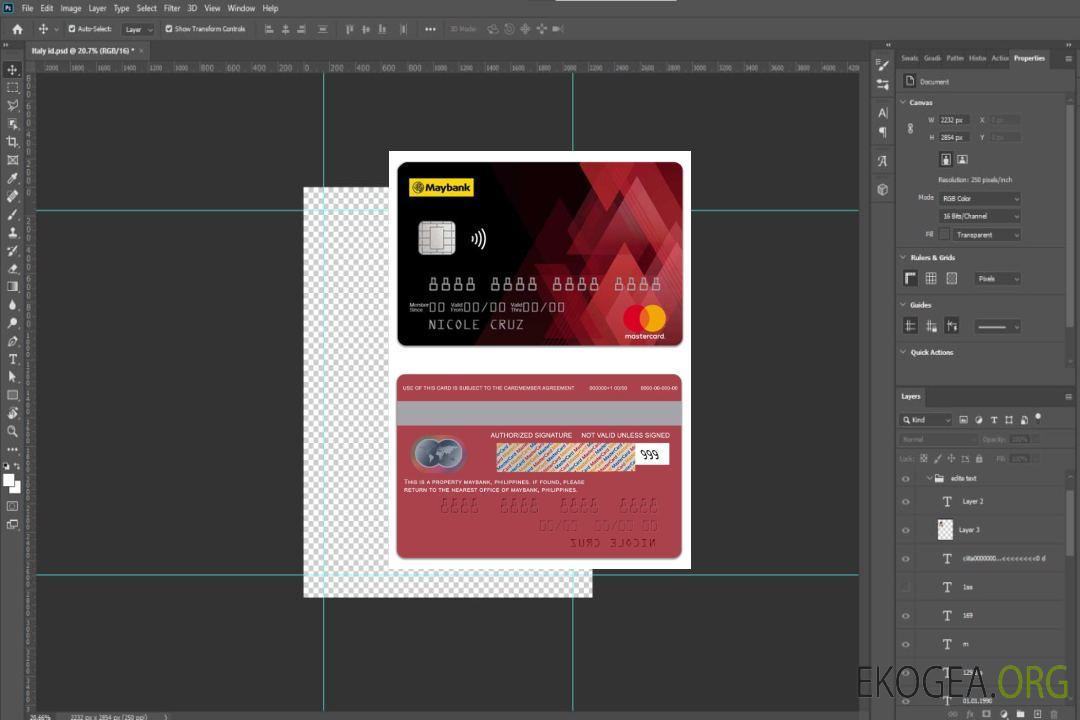Switch to the Actions panel tab
This screenshot has width=1080, height=720.
coord(999,59)
